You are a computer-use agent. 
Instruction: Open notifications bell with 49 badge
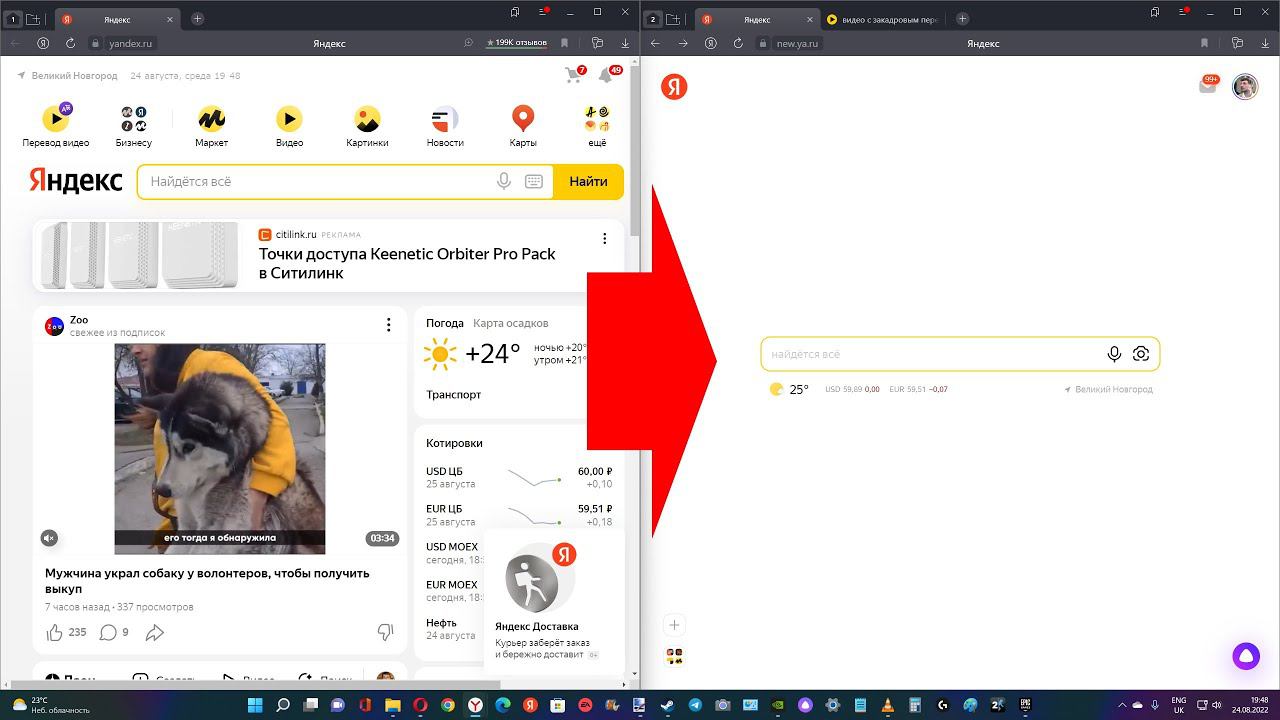coord(608,75)
